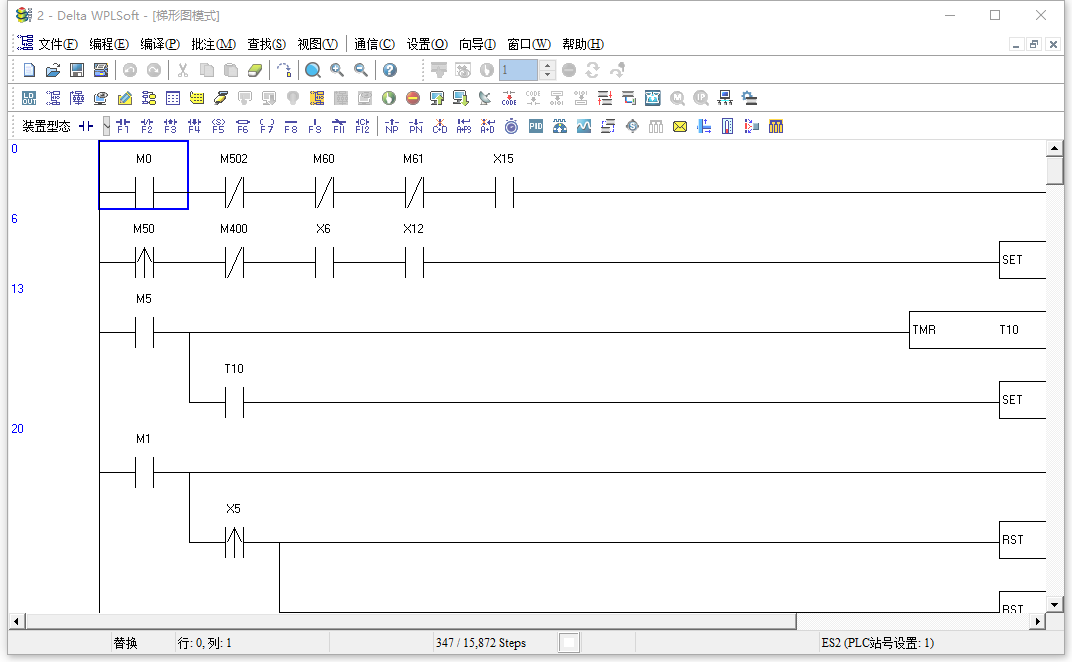Open a project with the folder icon
The width and height of the screenshot is (1072, 662).
pyautogui.click(x=53, y=70)
